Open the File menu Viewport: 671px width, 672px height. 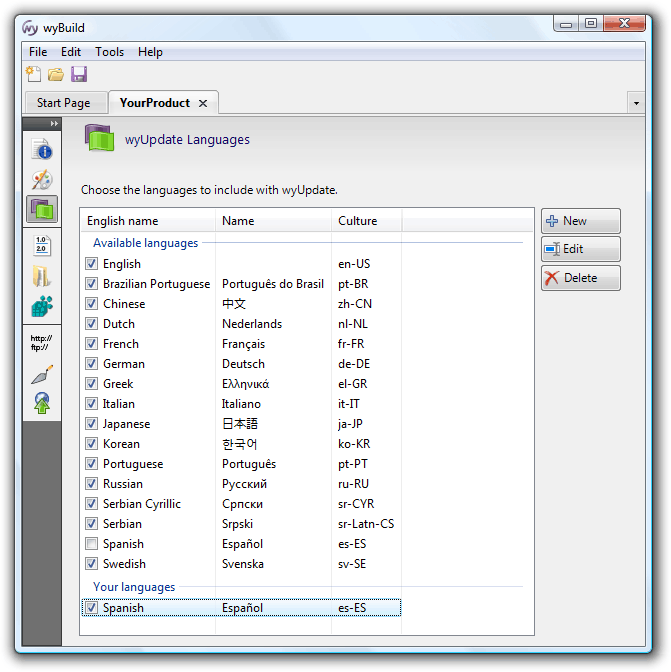tap(38, 52)
